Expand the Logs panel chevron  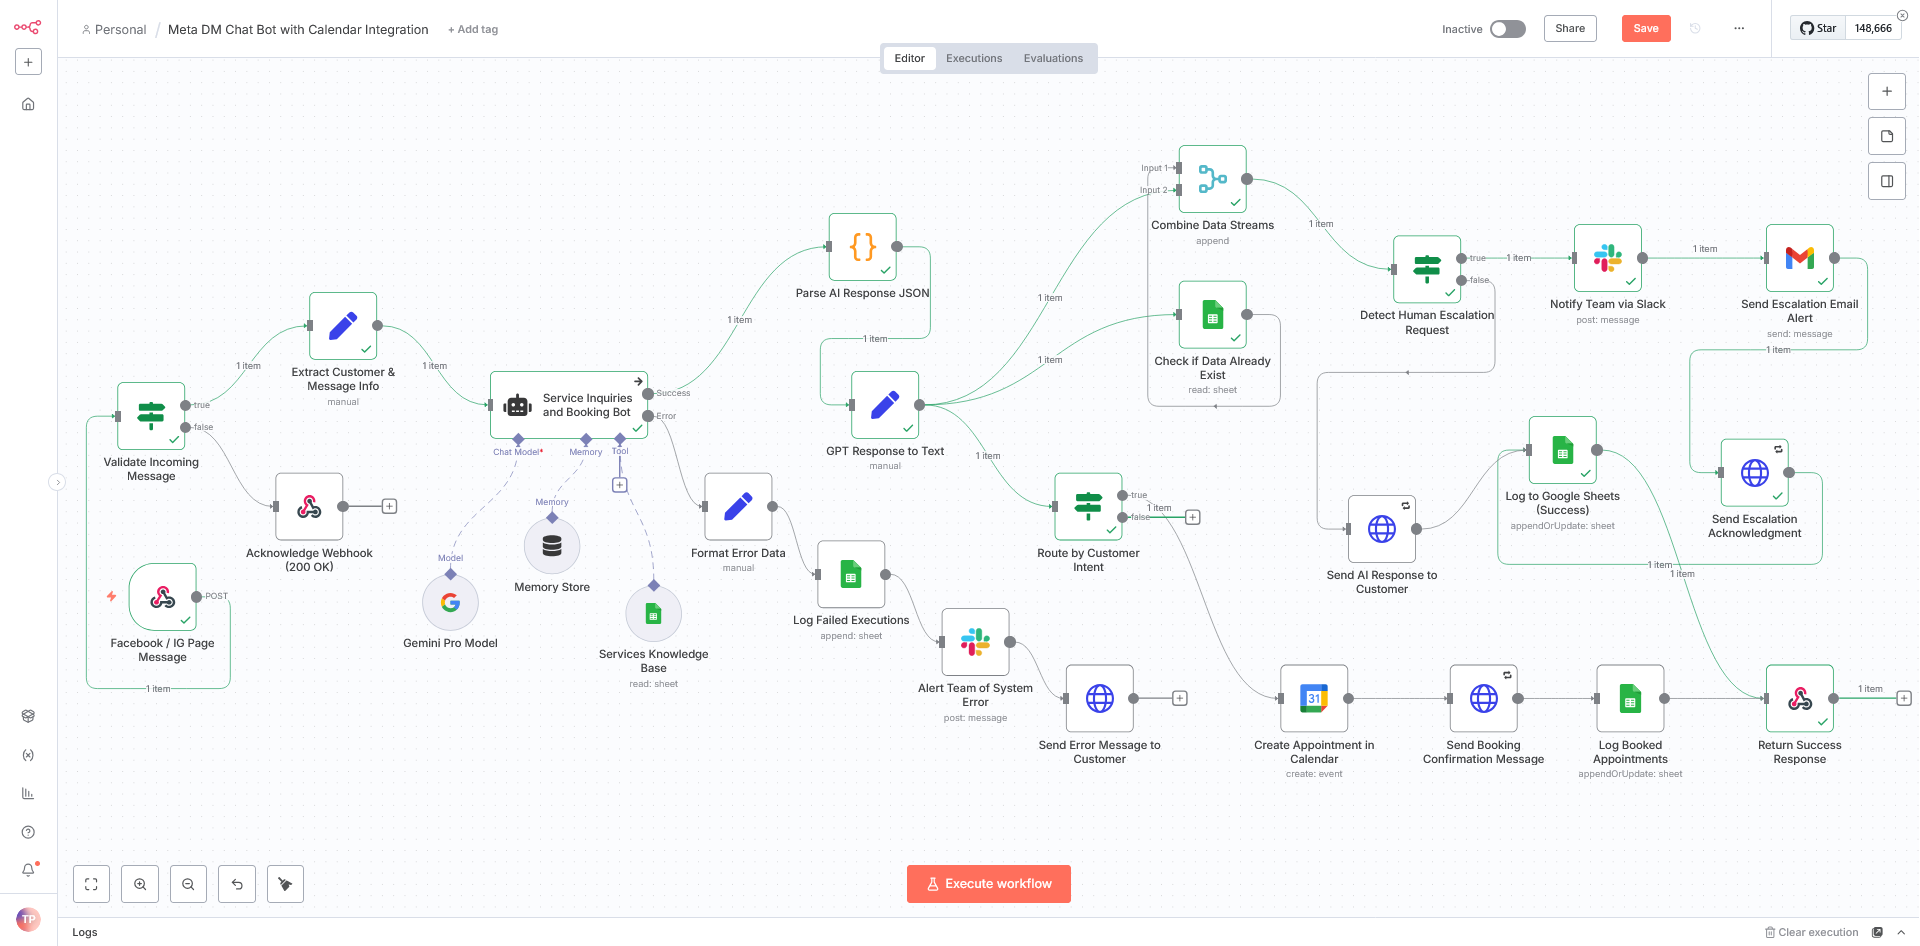coord(1903,932)
